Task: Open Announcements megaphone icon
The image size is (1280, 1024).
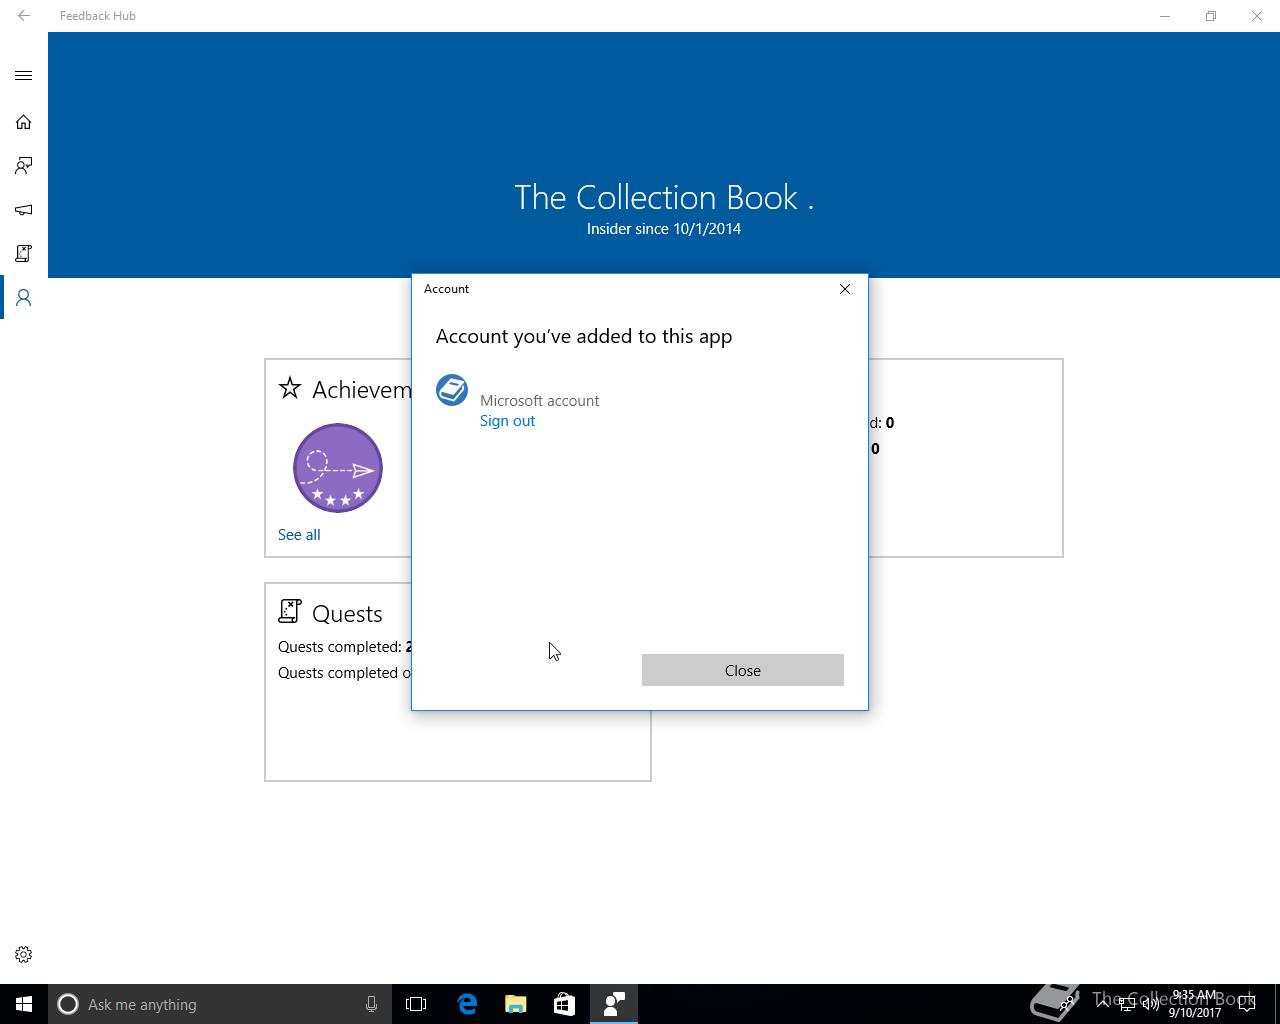Action: (x=24, y=210)
